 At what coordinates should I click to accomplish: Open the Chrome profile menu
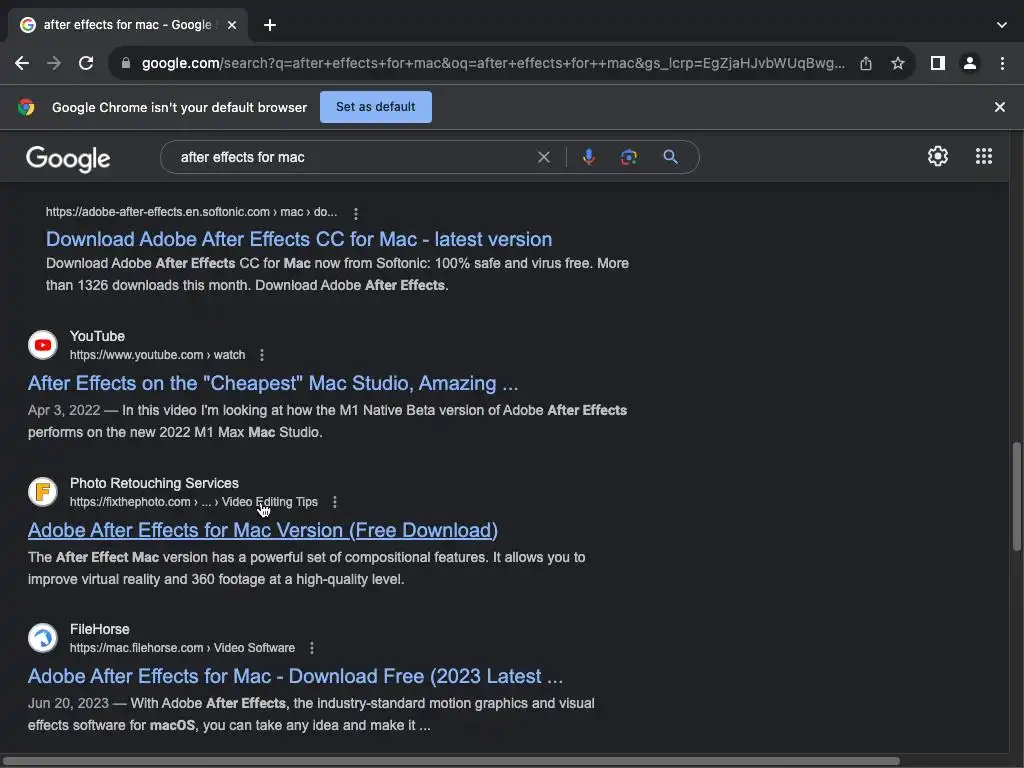point(970,63)
